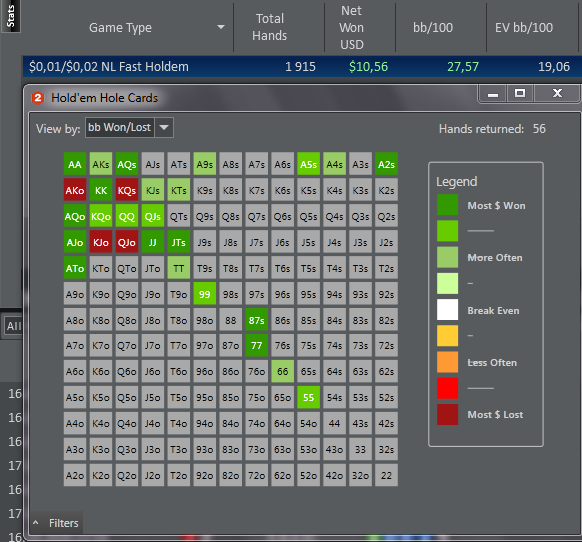Maximize the Hold'em Hole Cards window
Screen dimensions: 582x542
520,94
